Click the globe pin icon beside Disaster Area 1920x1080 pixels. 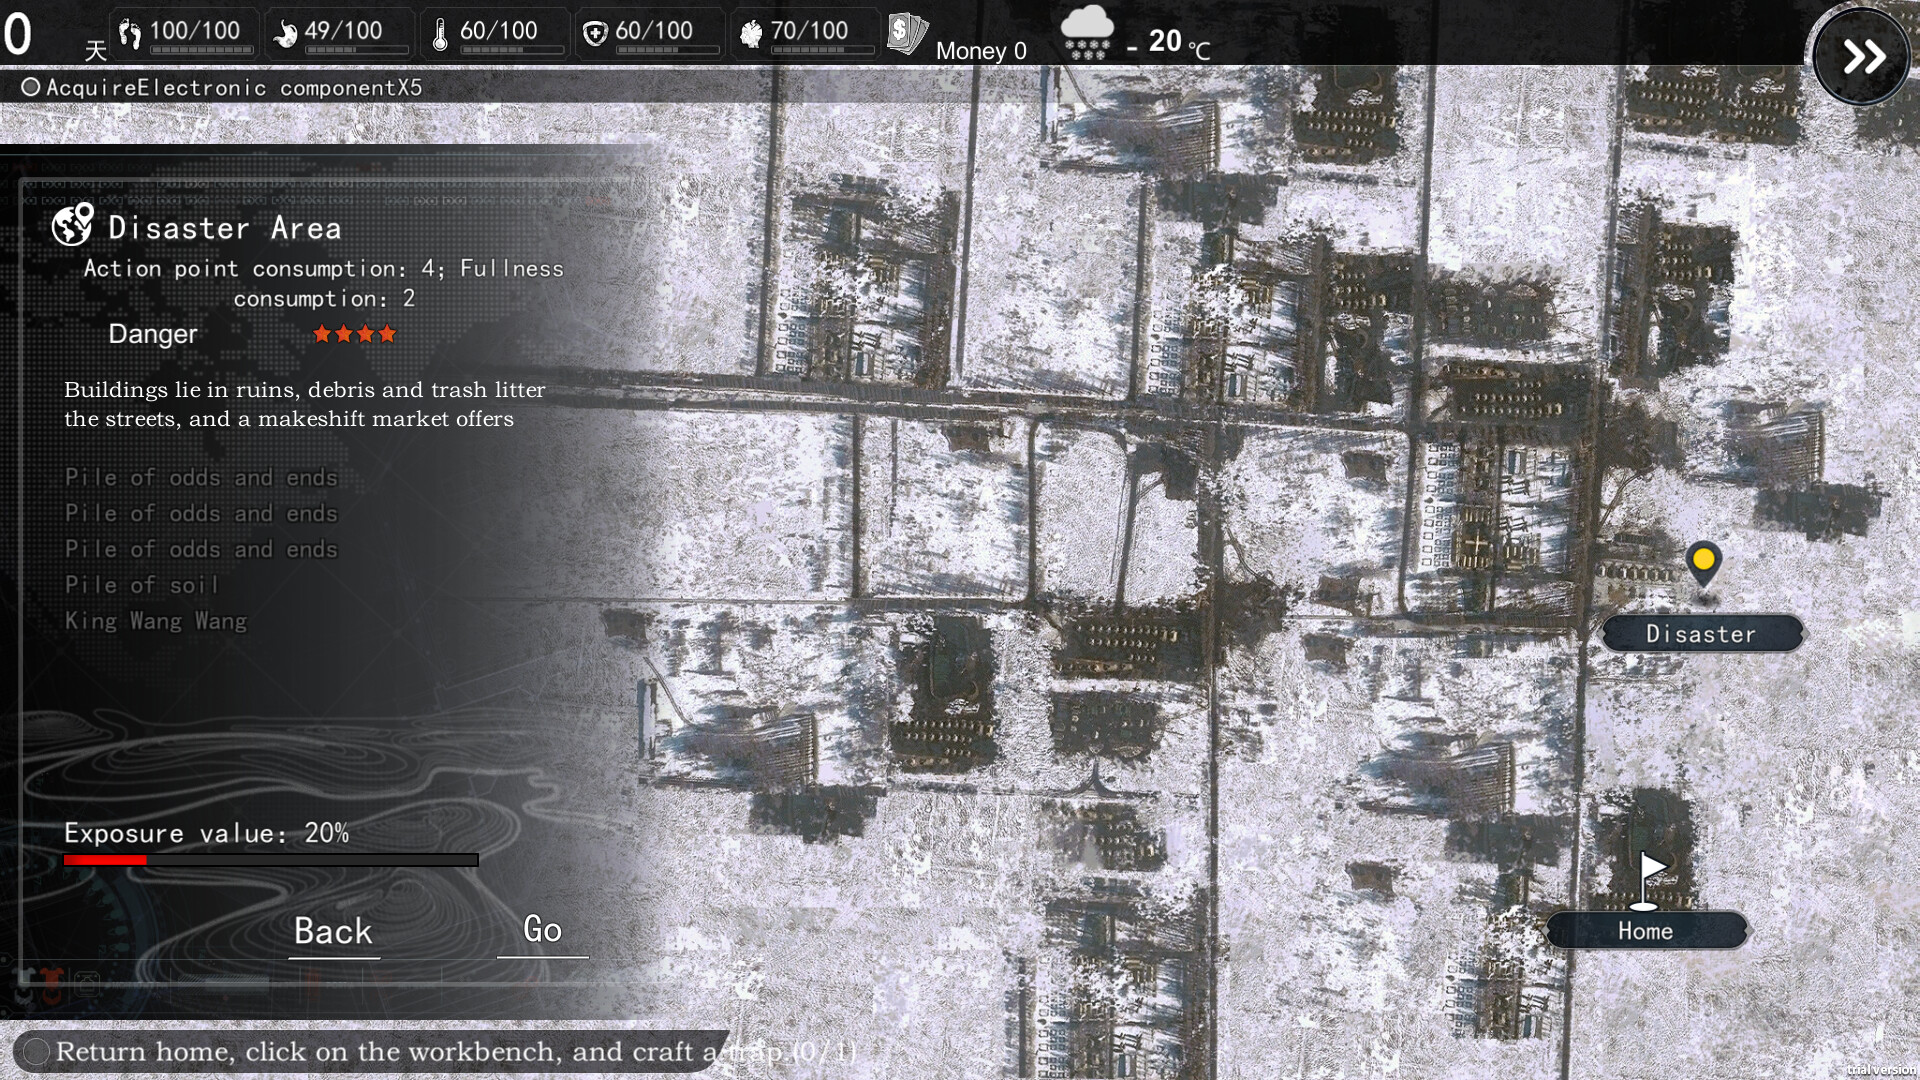(70, 227)
